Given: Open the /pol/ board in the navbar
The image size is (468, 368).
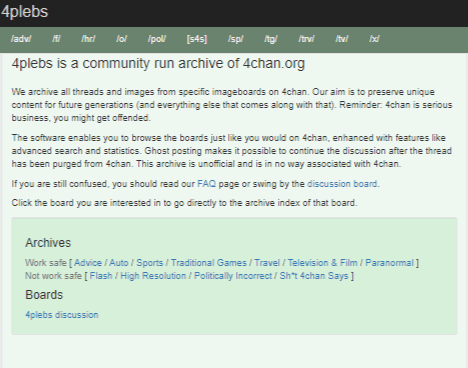Looking at the screenshot, I should pos(157,39).
